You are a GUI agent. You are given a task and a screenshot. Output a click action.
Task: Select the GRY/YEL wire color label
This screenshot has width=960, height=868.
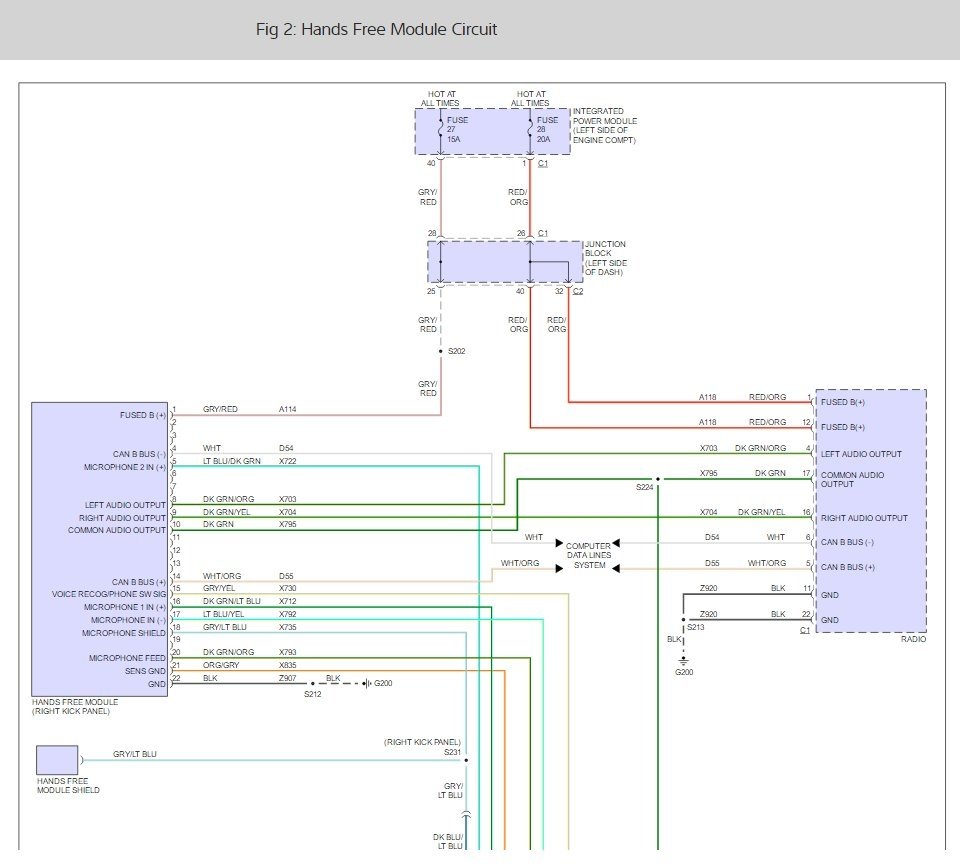[x=219, y=588]
